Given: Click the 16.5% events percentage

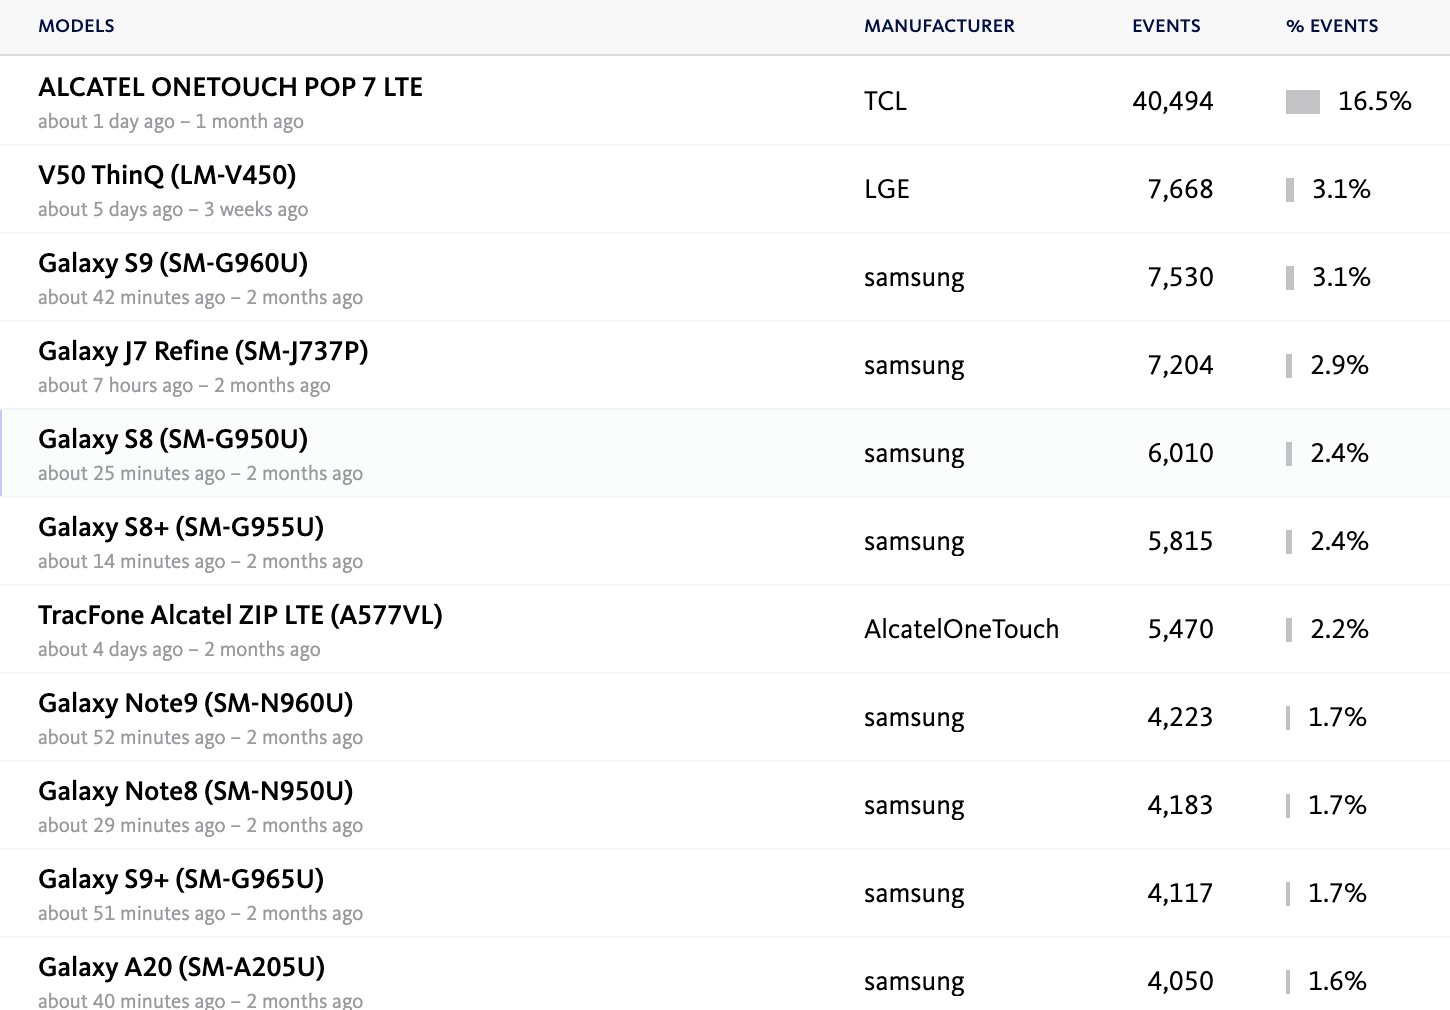Looking at the screenshot, I should [x=1375, y=101].
